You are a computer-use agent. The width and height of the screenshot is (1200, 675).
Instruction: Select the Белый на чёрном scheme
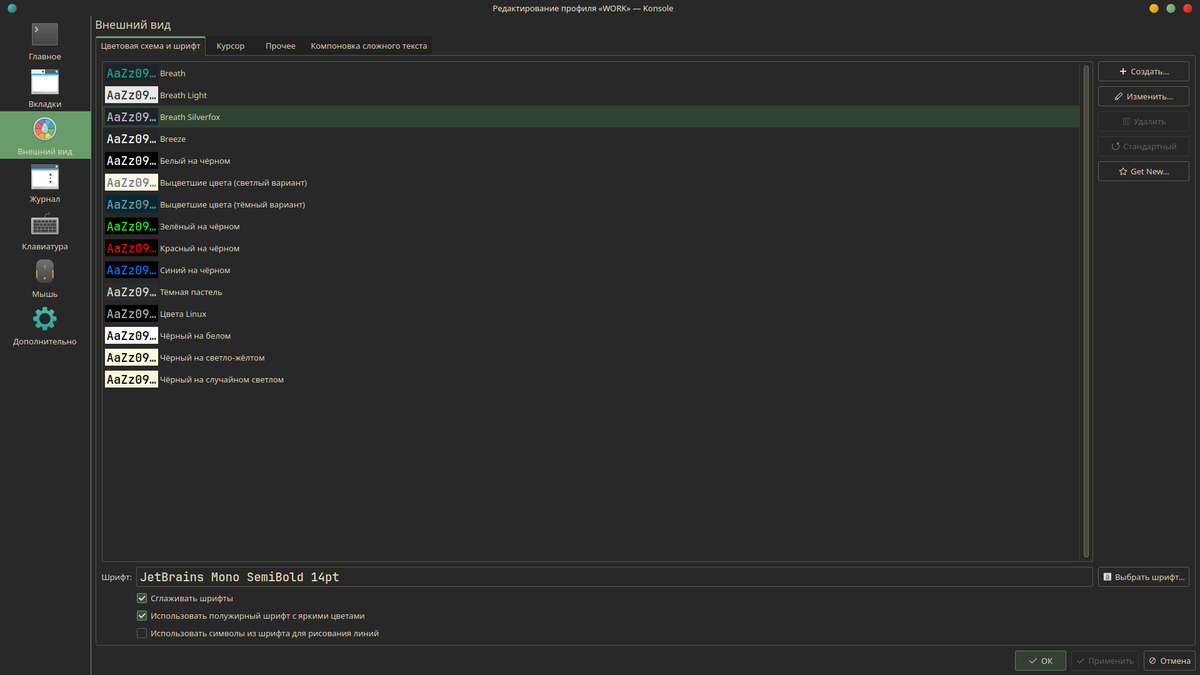pos(591,161)
